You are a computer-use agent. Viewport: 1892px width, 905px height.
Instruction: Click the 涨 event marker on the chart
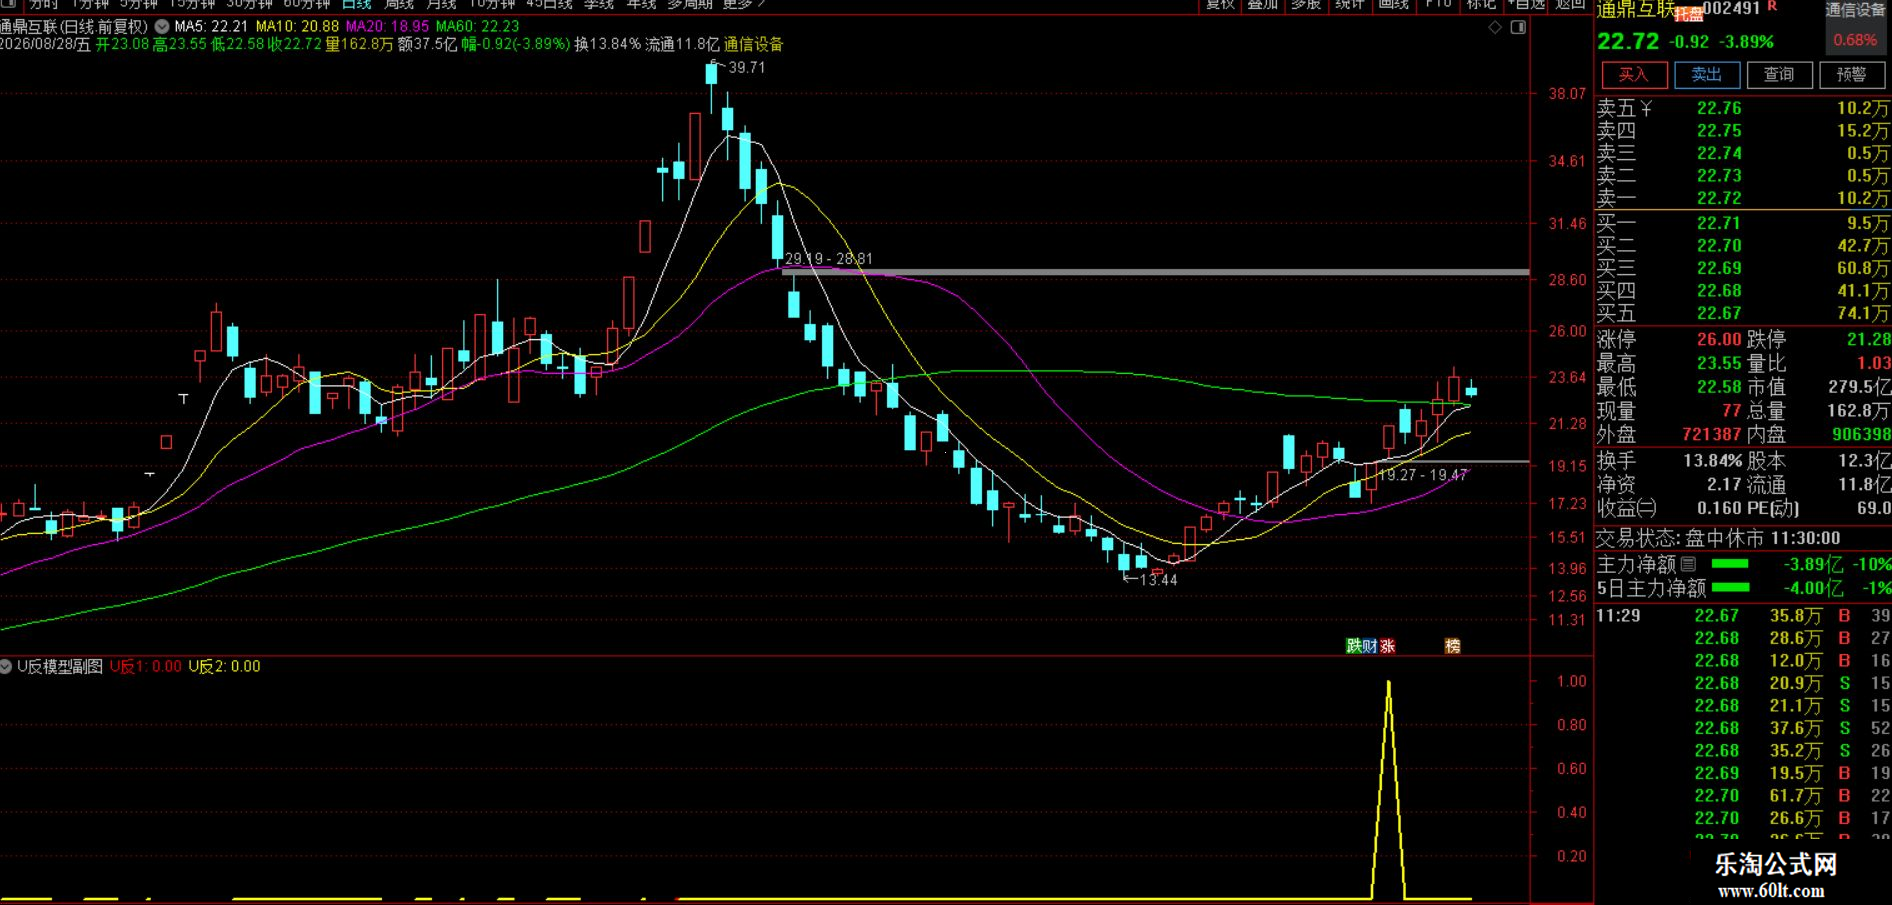(1388, 646)
